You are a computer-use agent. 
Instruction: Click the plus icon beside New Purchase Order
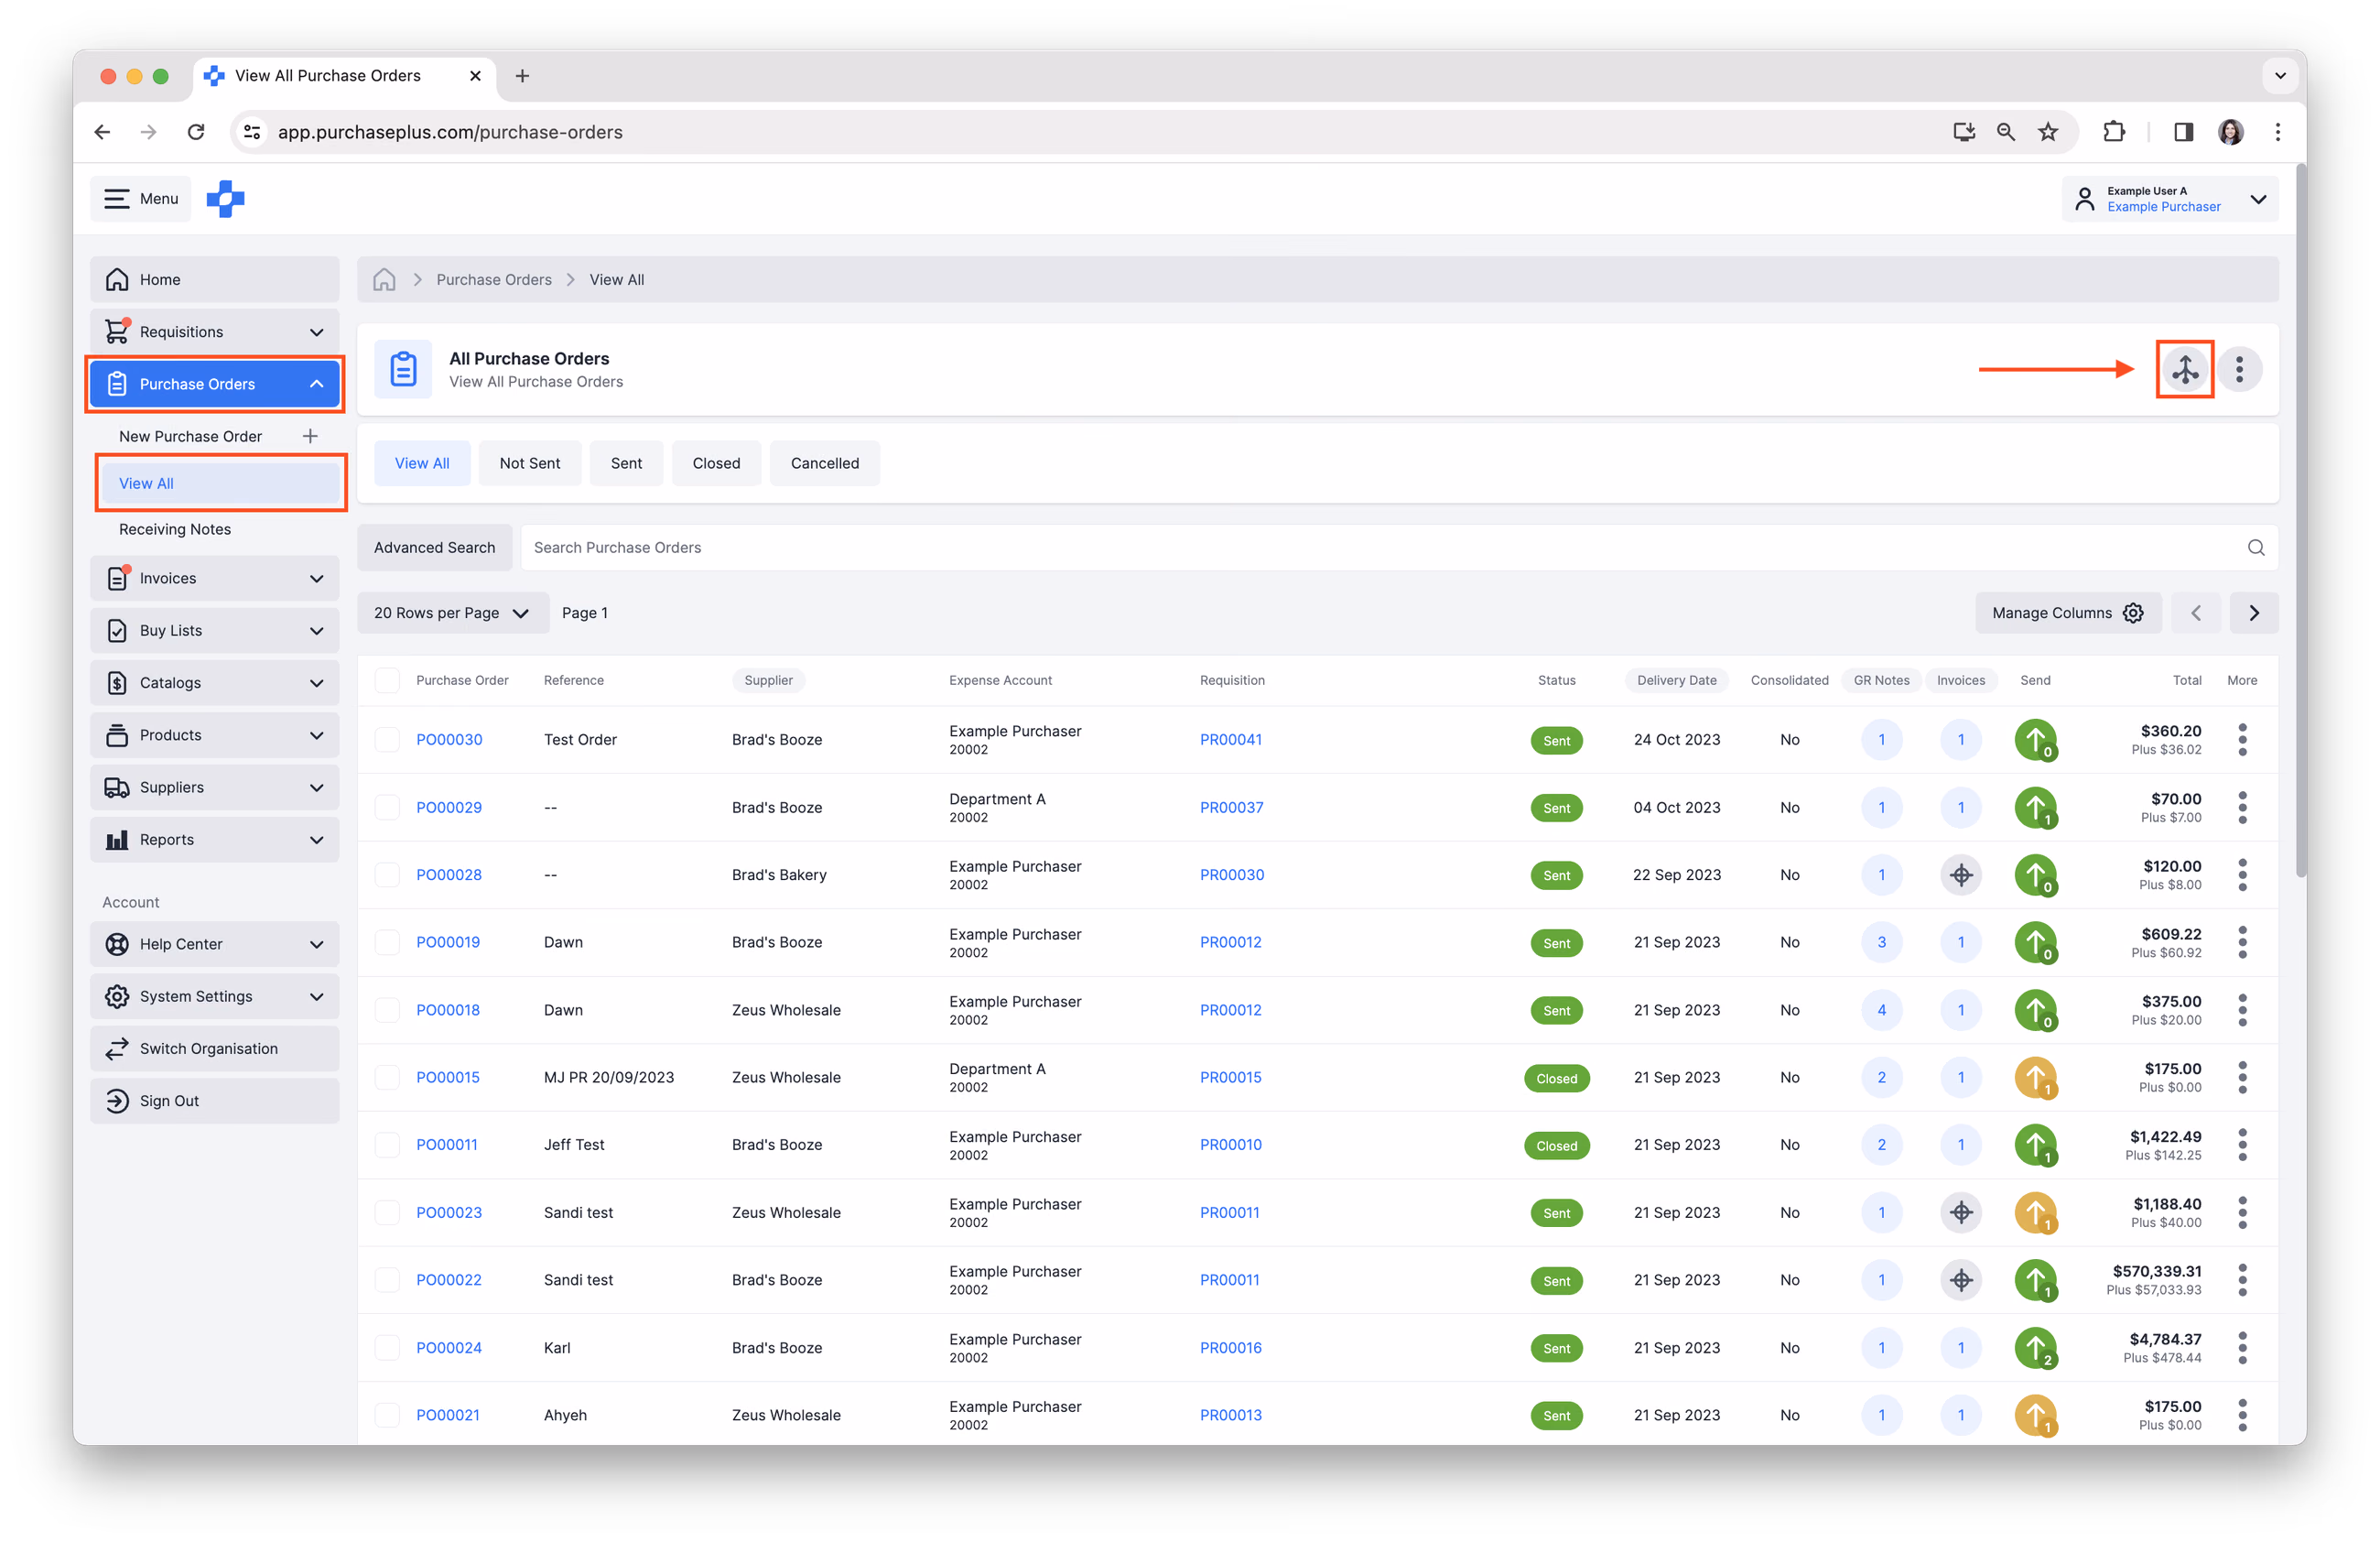tap(310, 436)
